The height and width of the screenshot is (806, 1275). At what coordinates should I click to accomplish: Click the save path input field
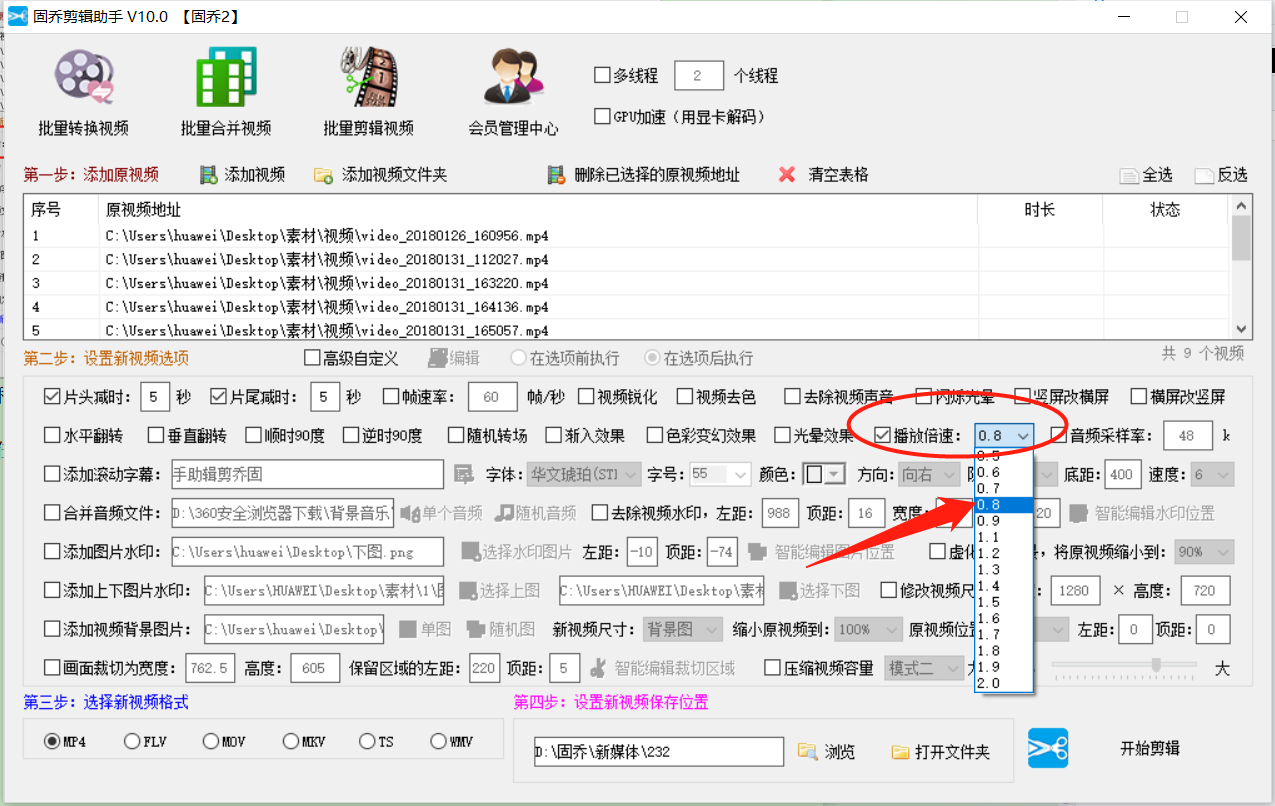tap(658, 752)
